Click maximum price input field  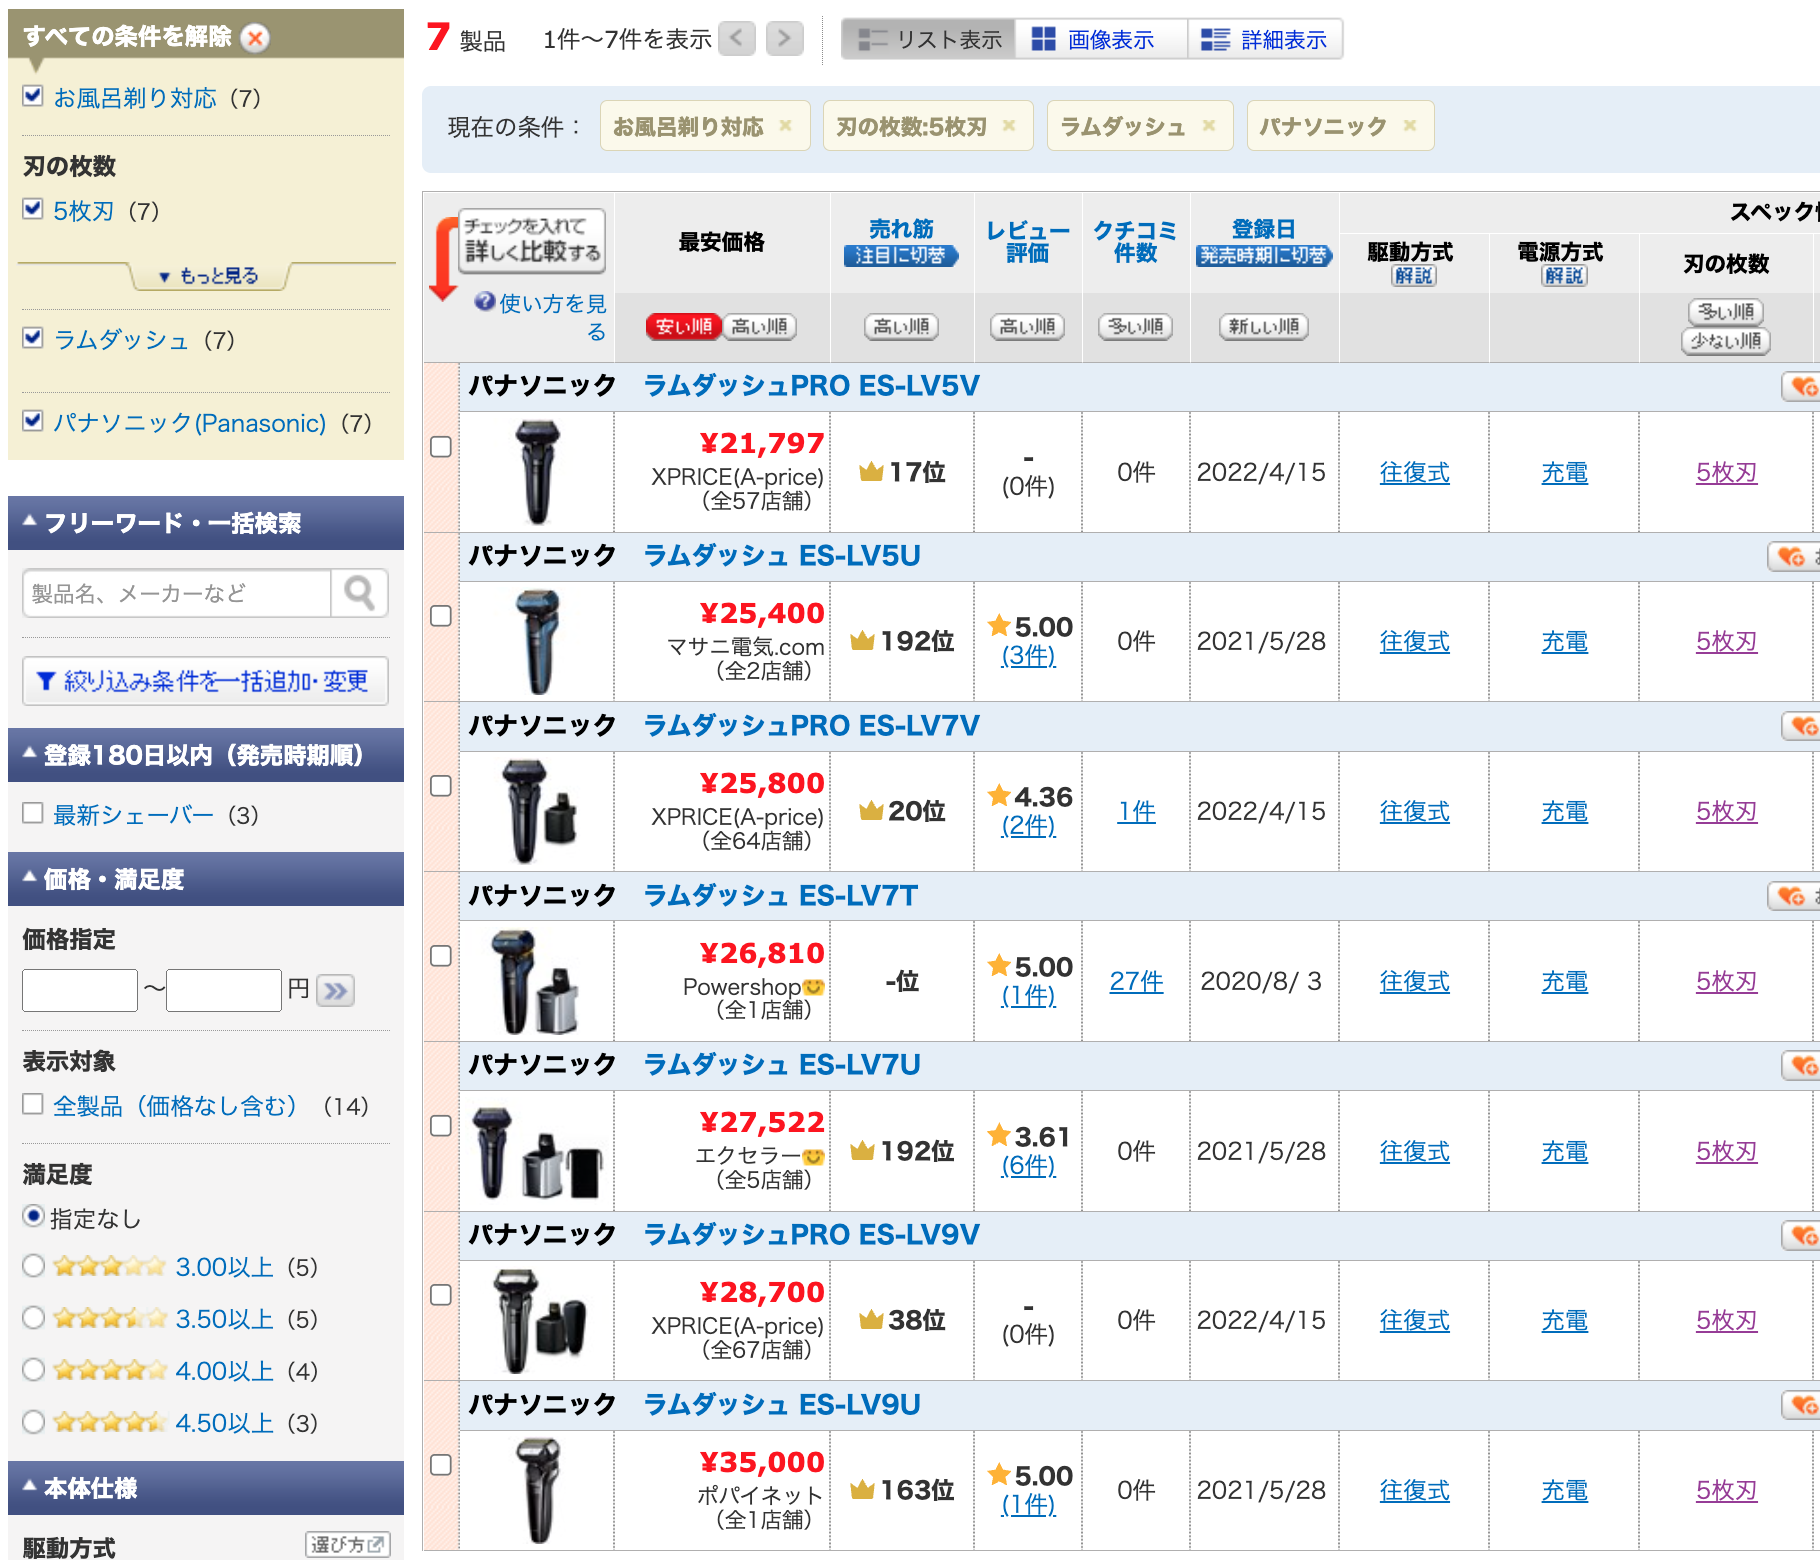click(x=224, y=990)
